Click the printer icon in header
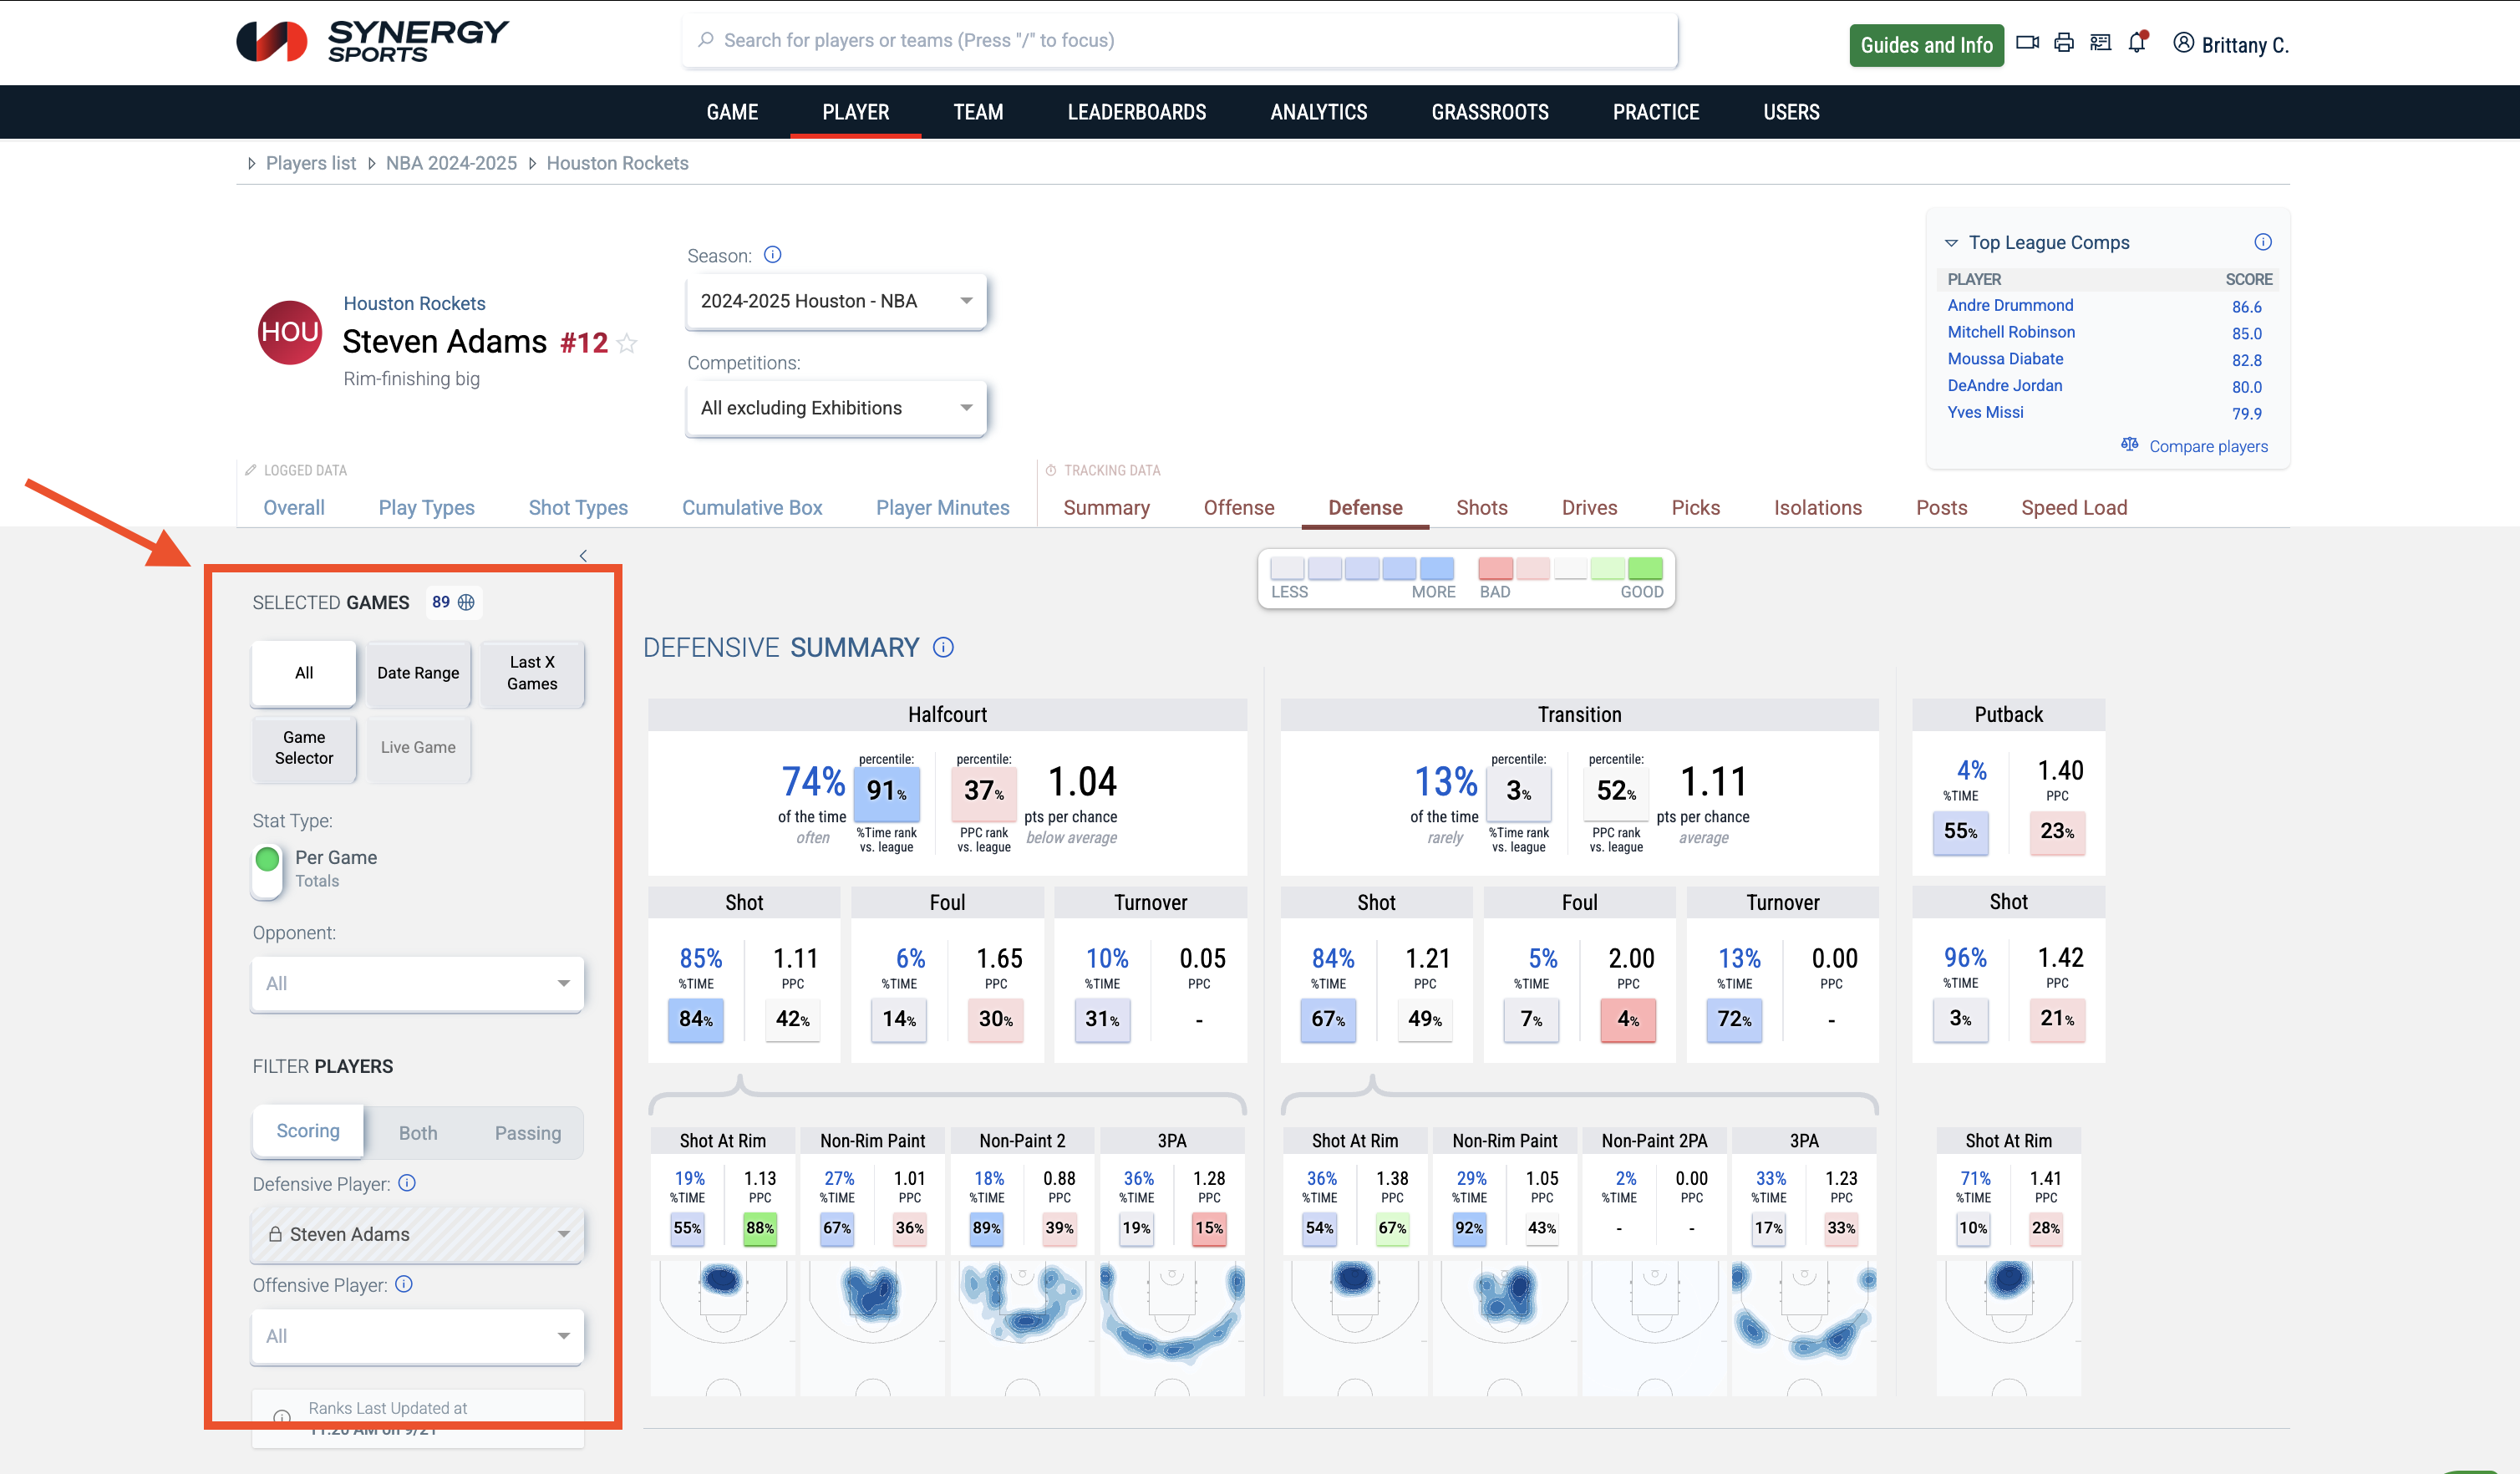The width and height of the screenshot is (2520, 1474). click(x=2063, y=43)
